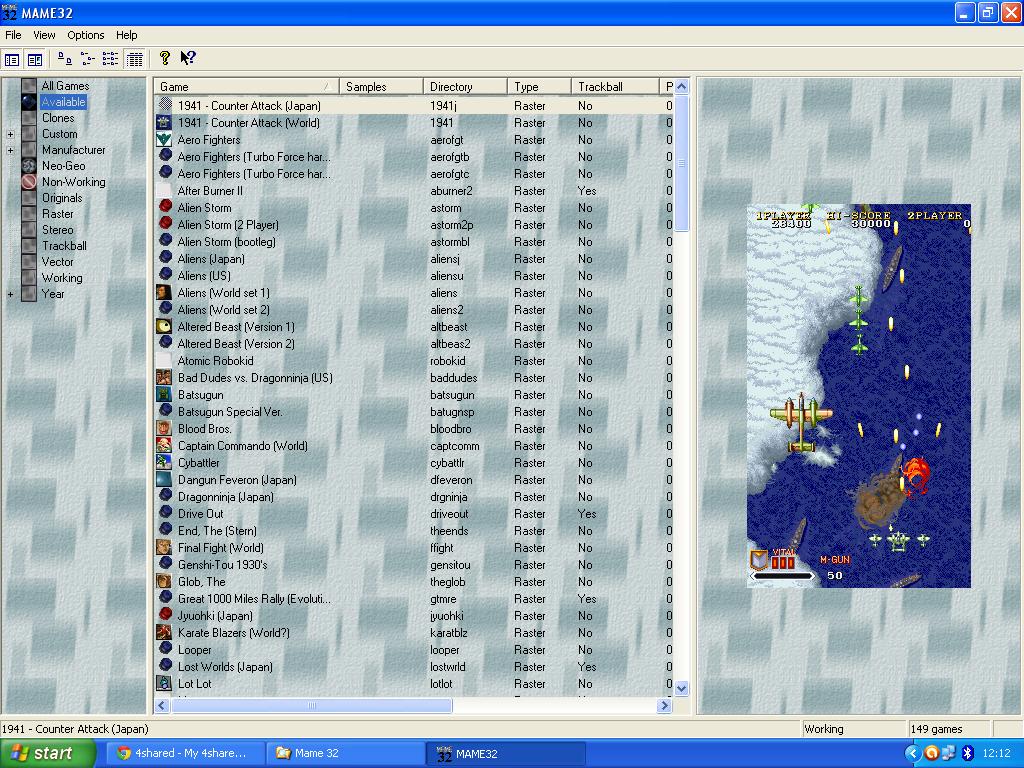The height and width of the screenshot is (768, 1024).
Task: Click the Final Fight (World) game icon
Action: point(164,547)
